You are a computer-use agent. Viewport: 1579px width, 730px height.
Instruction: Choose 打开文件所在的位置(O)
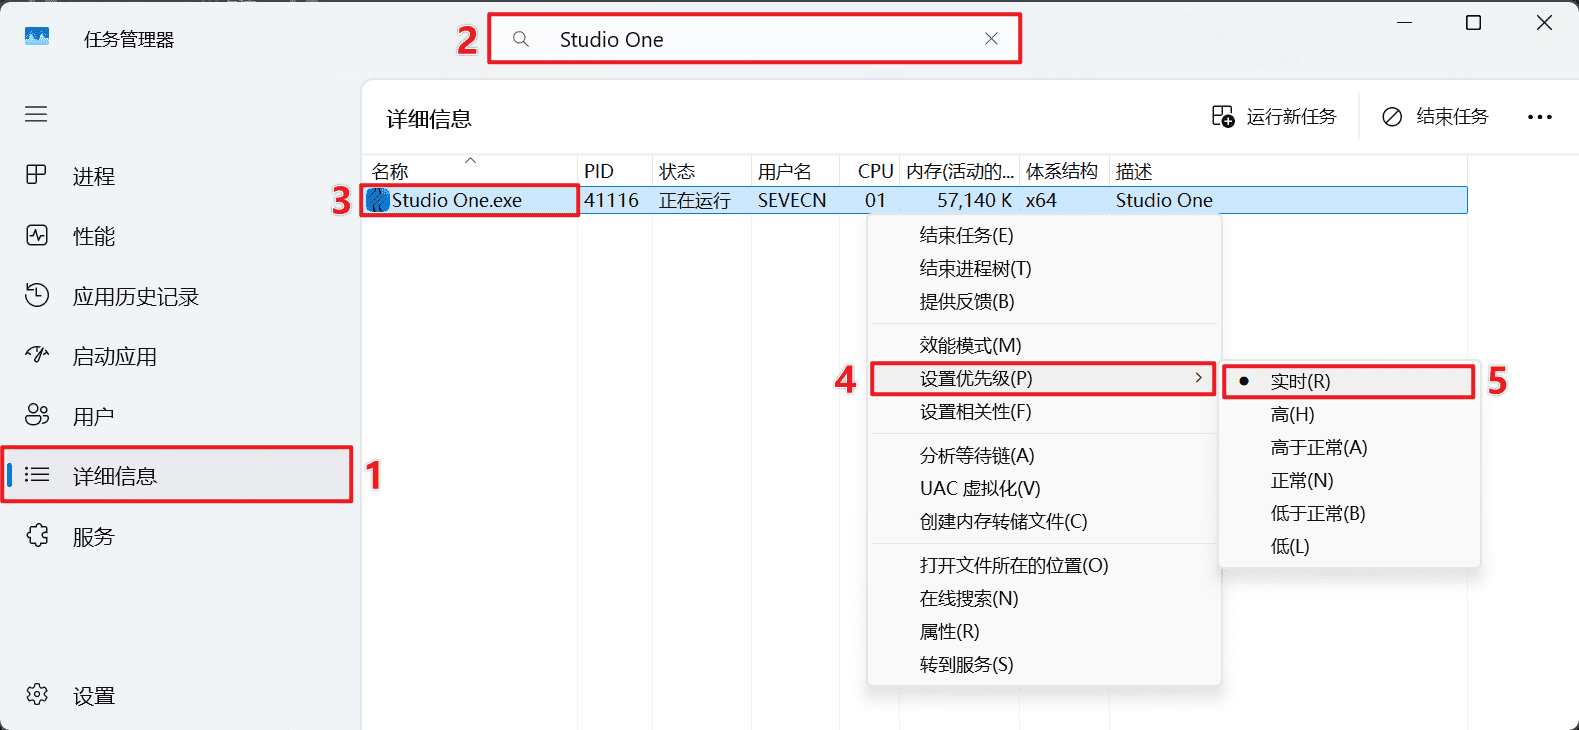1044,565
